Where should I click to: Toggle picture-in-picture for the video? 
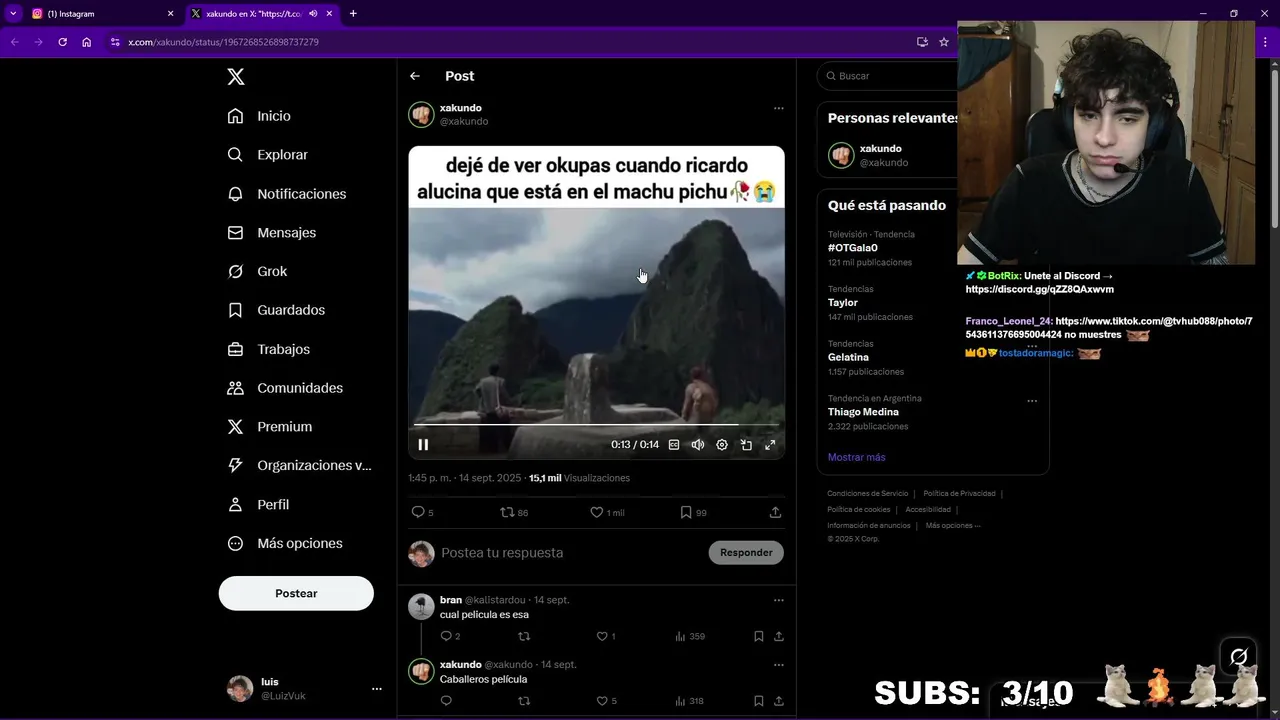click(x=746, y=445)
